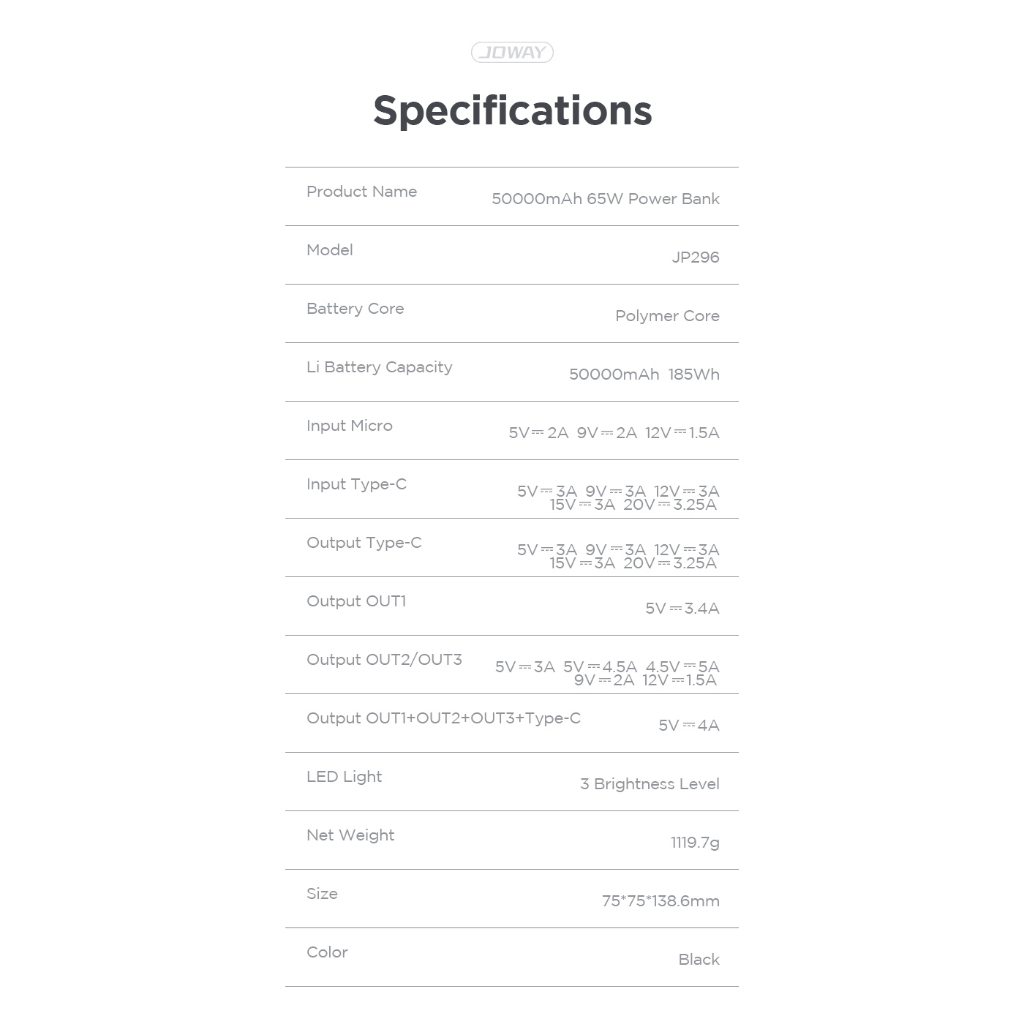Image resolution: width=1024 pixels, height=1024 pixels.
Task: Click the 3 Brightness Level value
Action: [649, 784]
